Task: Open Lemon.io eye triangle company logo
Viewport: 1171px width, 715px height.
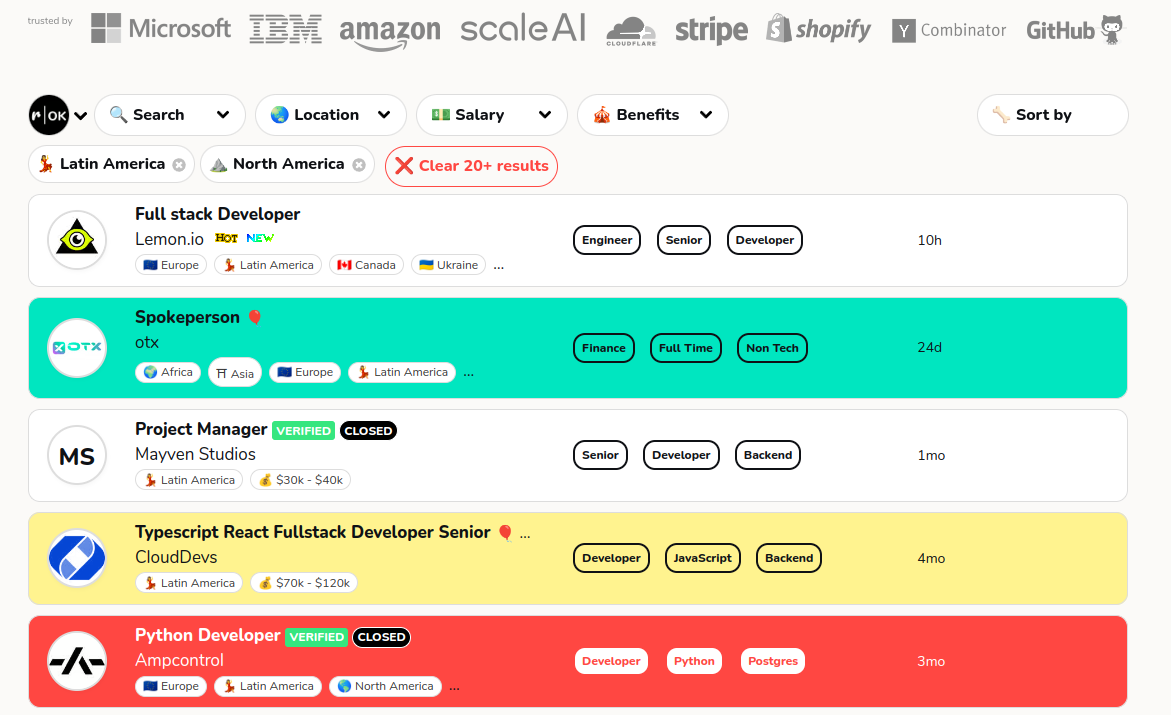Action: [77, 240]
